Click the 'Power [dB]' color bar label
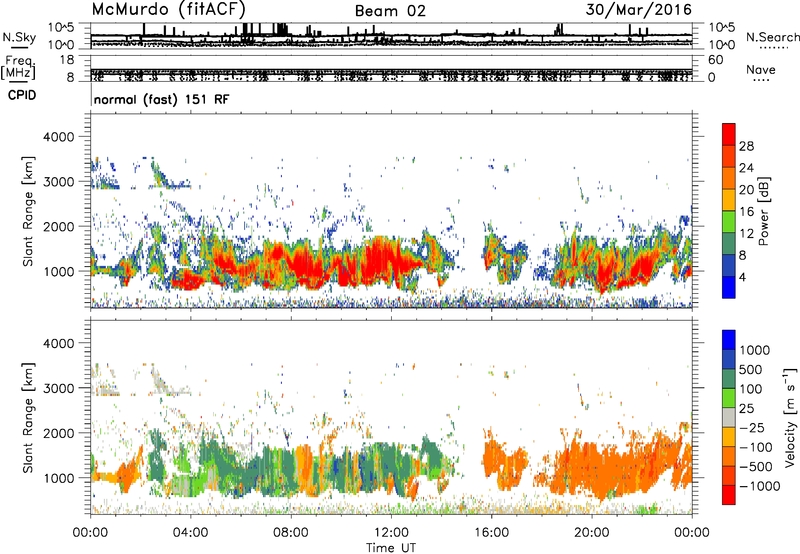The height and width of the screenshot is (554, 800). coord(763,211)
